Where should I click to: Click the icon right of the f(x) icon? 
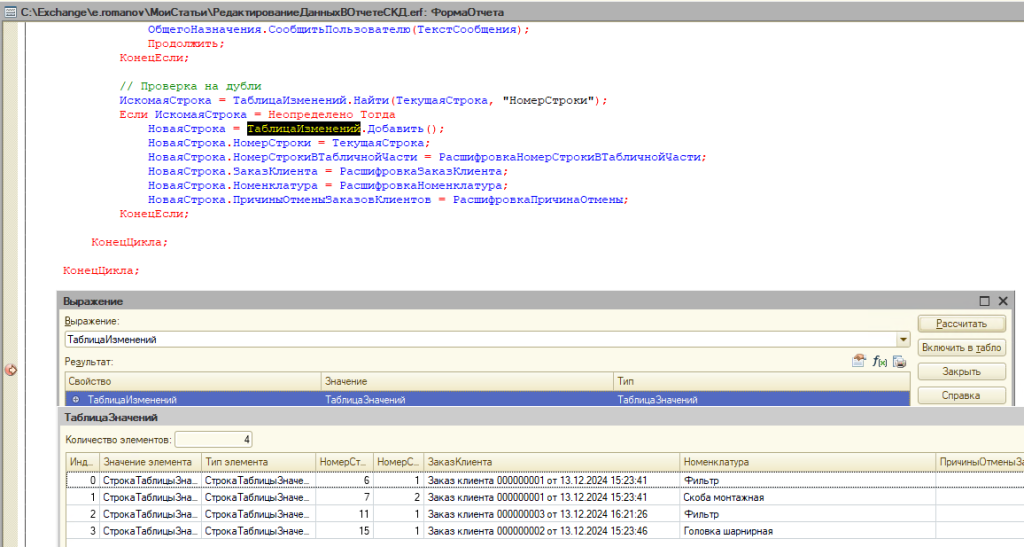[x=900, y=362]
